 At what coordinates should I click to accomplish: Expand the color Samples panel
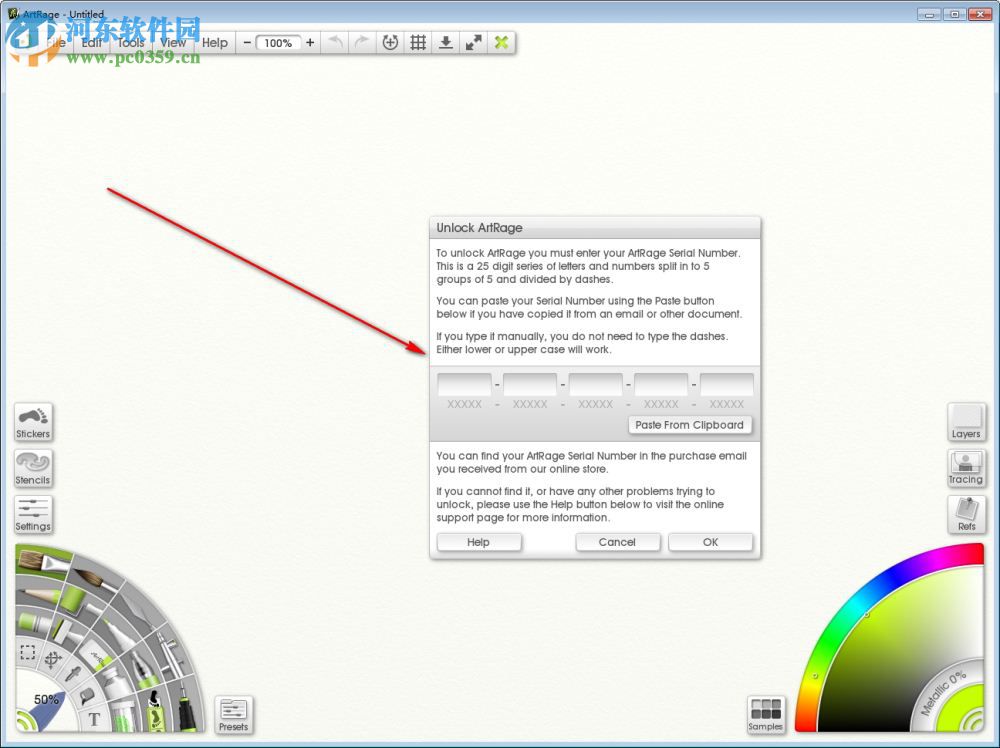[765, 714]
